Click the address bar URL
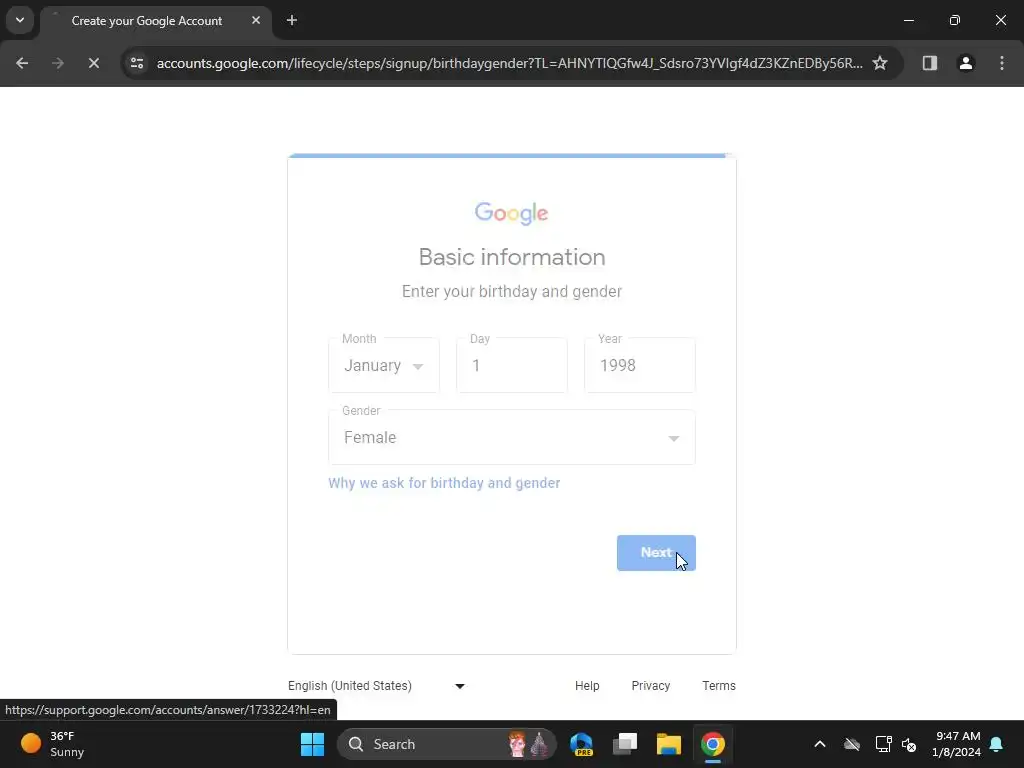This screenshot has height=768, width=1024. click(x=509, y=63)
